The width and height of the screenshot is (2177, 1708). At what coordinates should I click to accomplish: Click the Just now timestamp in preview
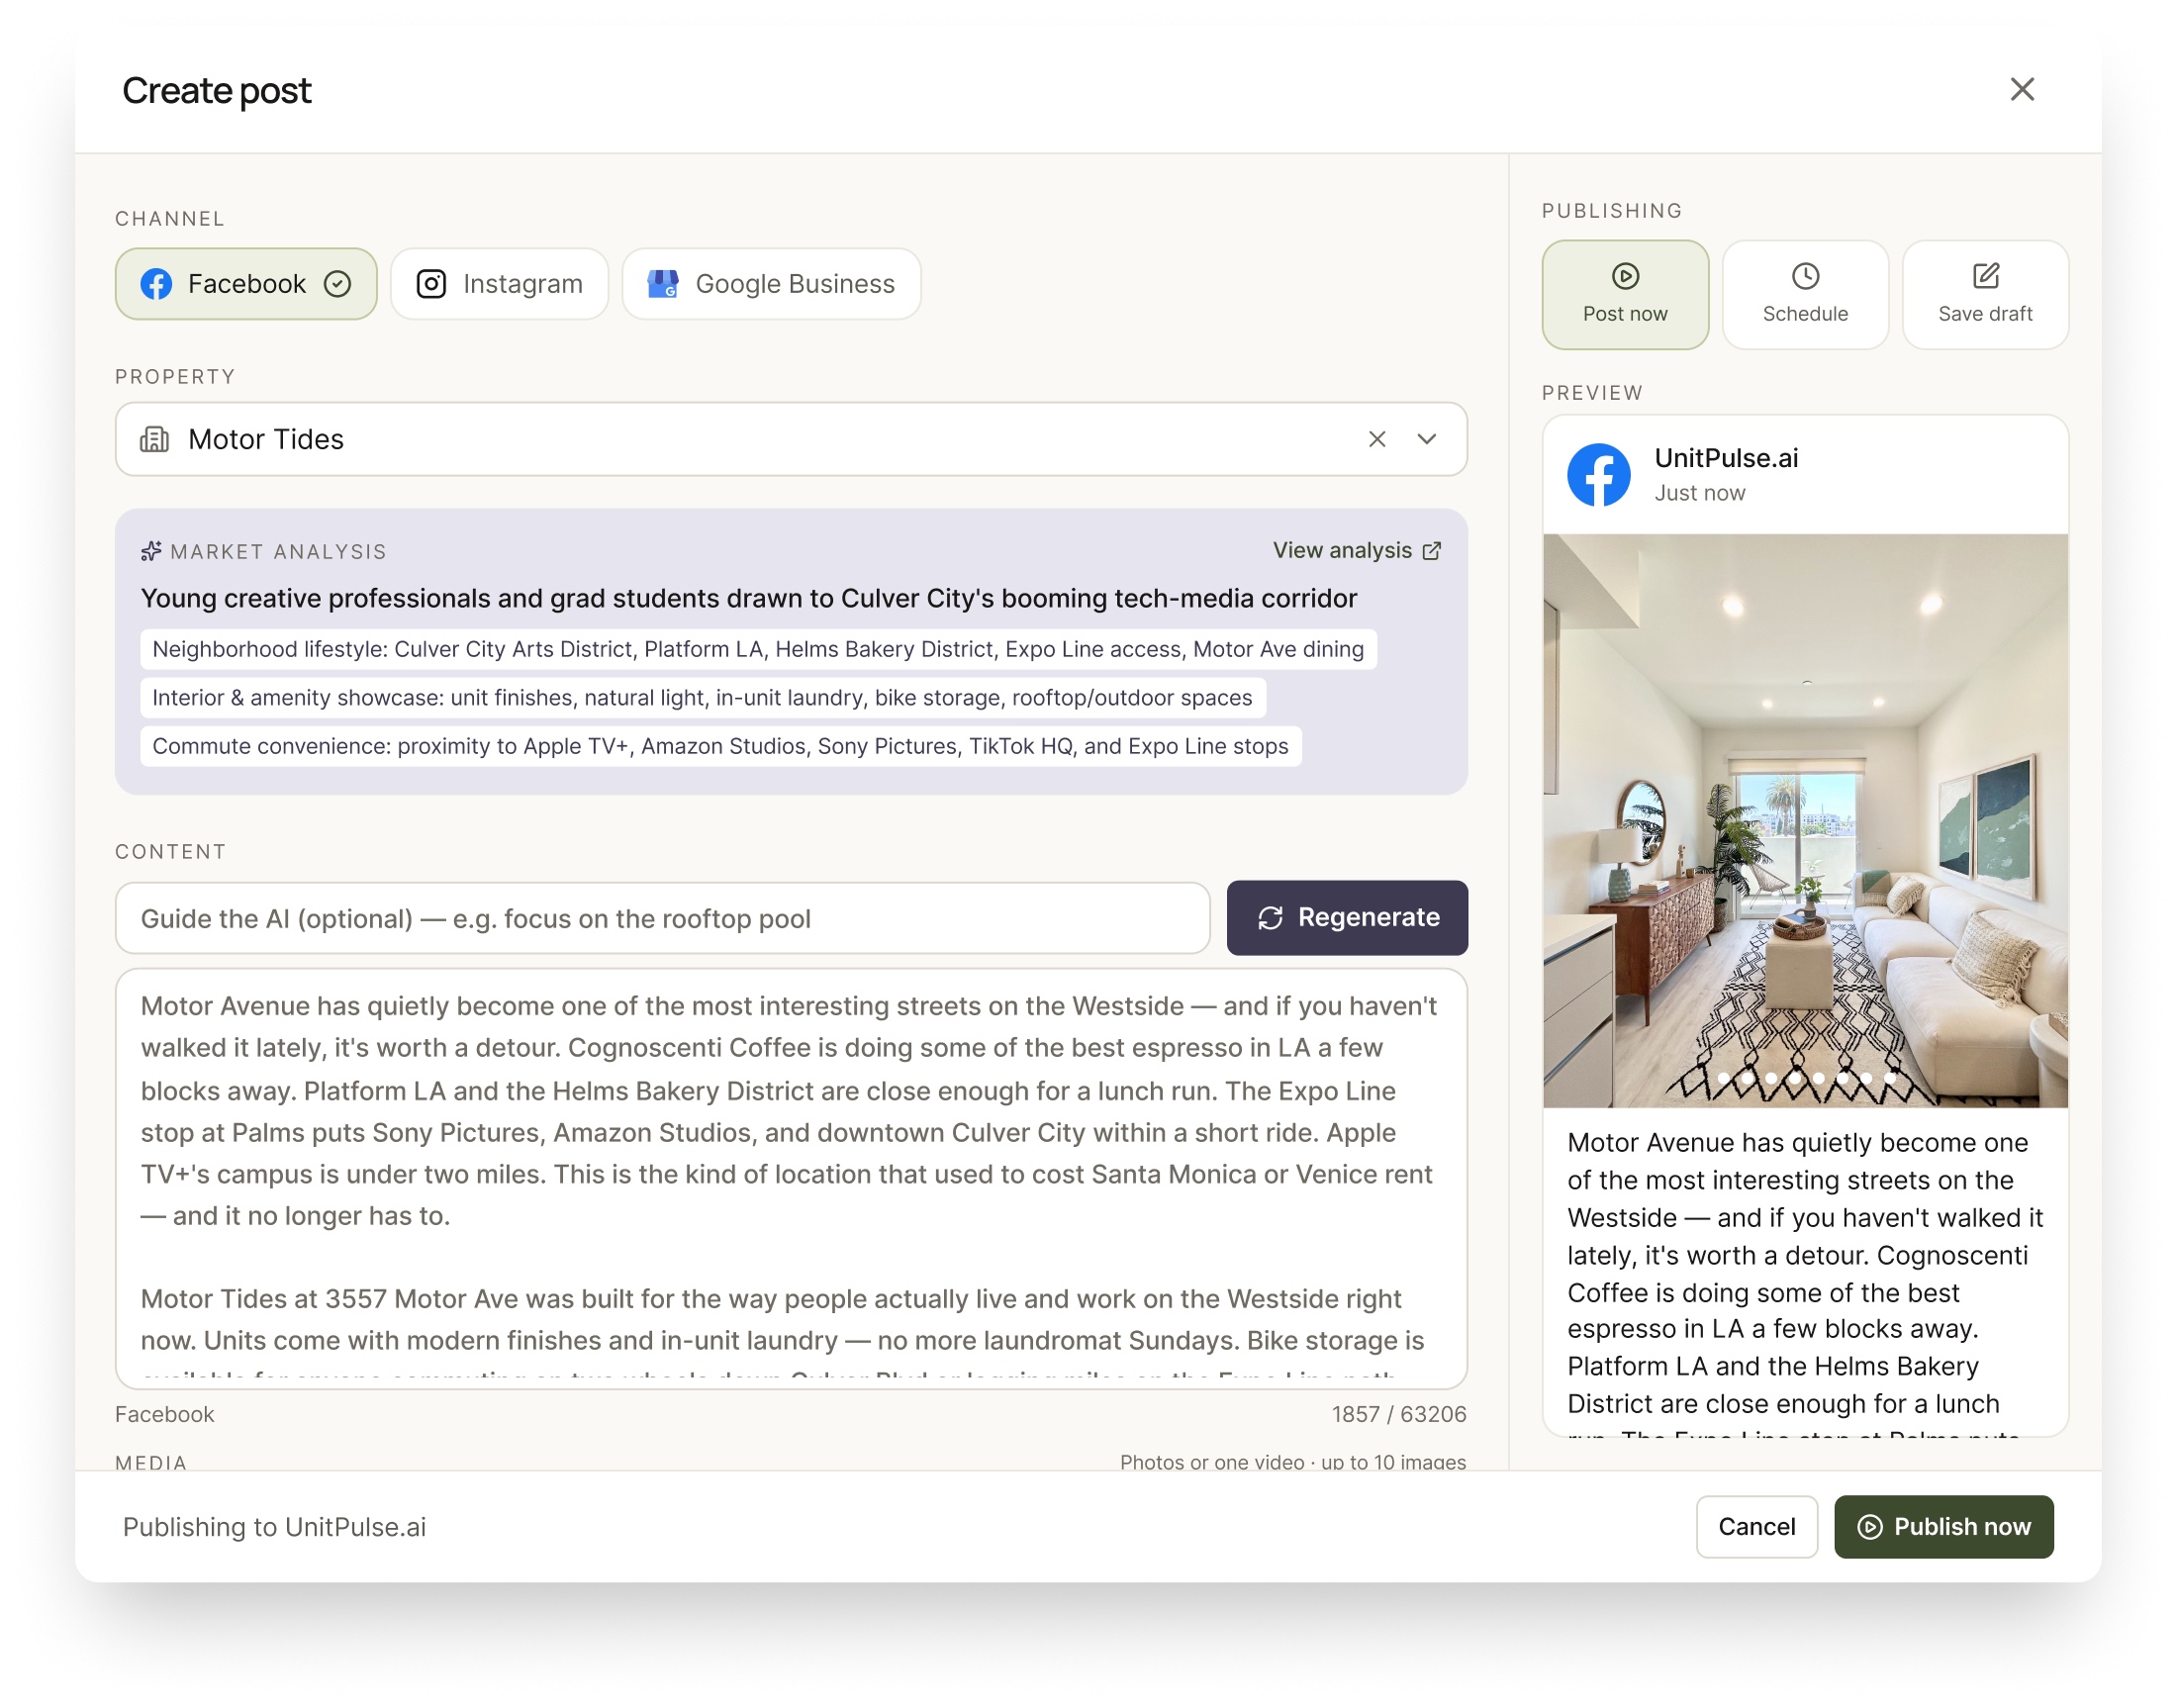(x=1699, y=493)
